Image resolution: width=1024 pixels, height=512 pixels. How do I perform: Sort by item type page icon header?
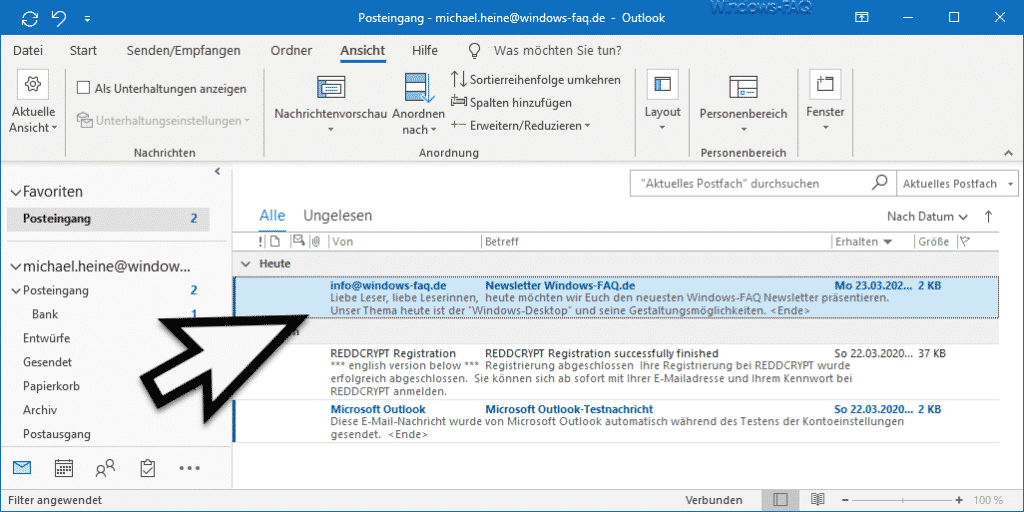coord(275,242)
